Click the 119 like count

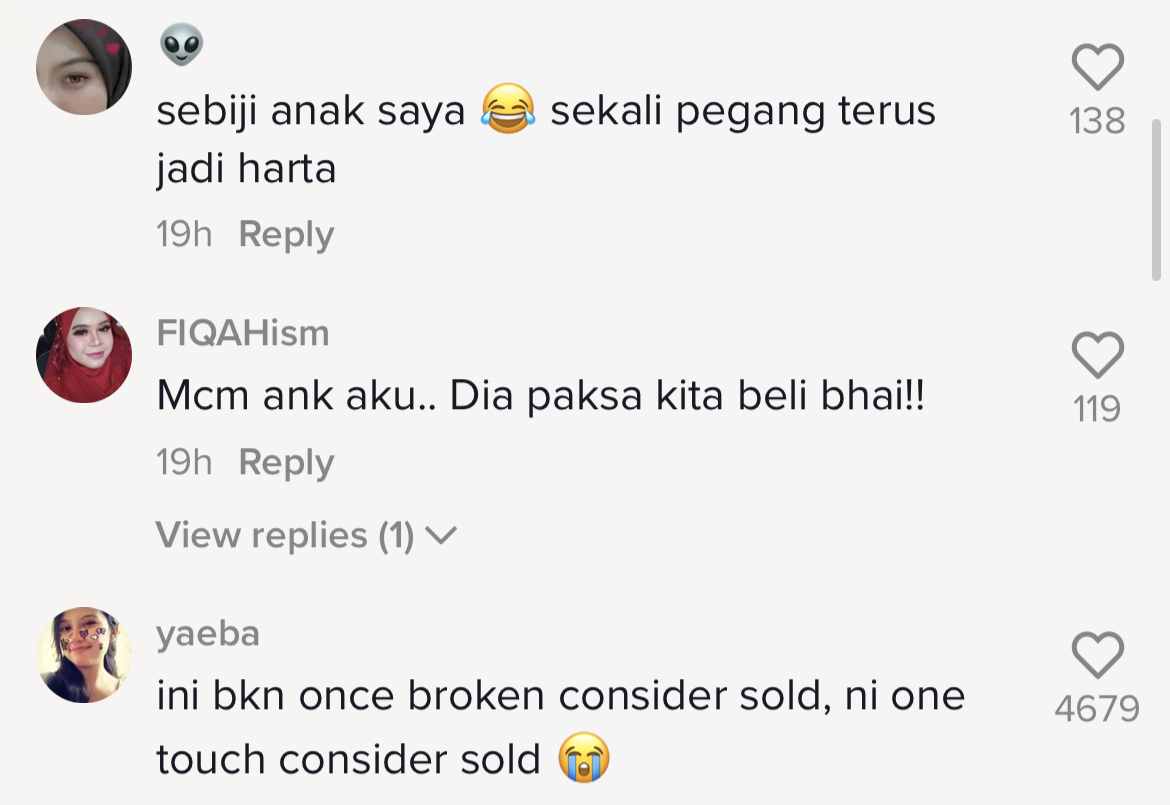tap(1097, 409)
